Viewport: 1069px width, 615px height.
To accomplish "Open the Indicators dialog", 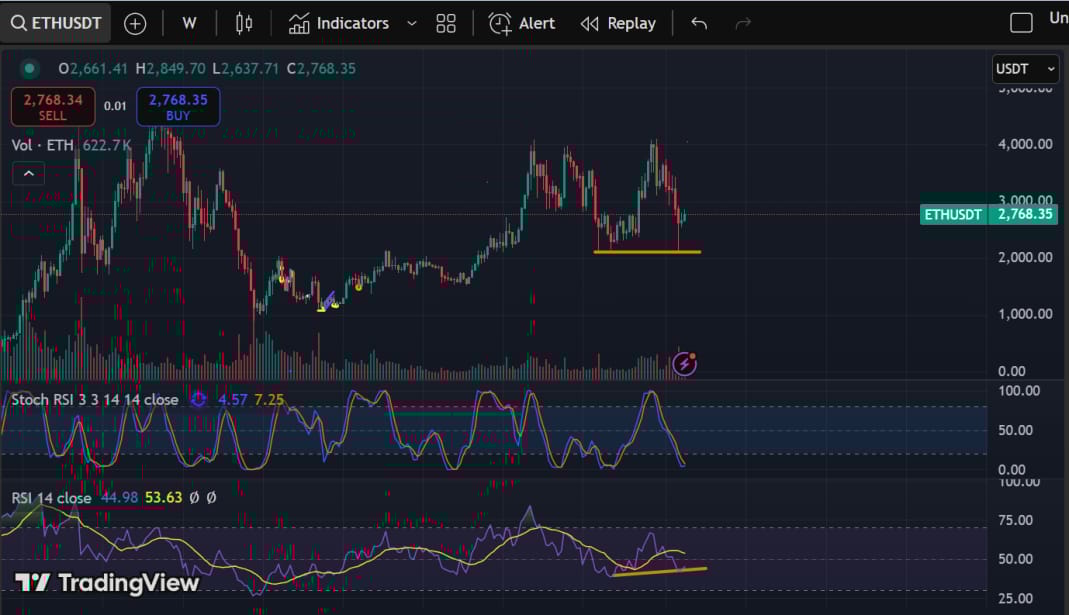I will [338, 24].
